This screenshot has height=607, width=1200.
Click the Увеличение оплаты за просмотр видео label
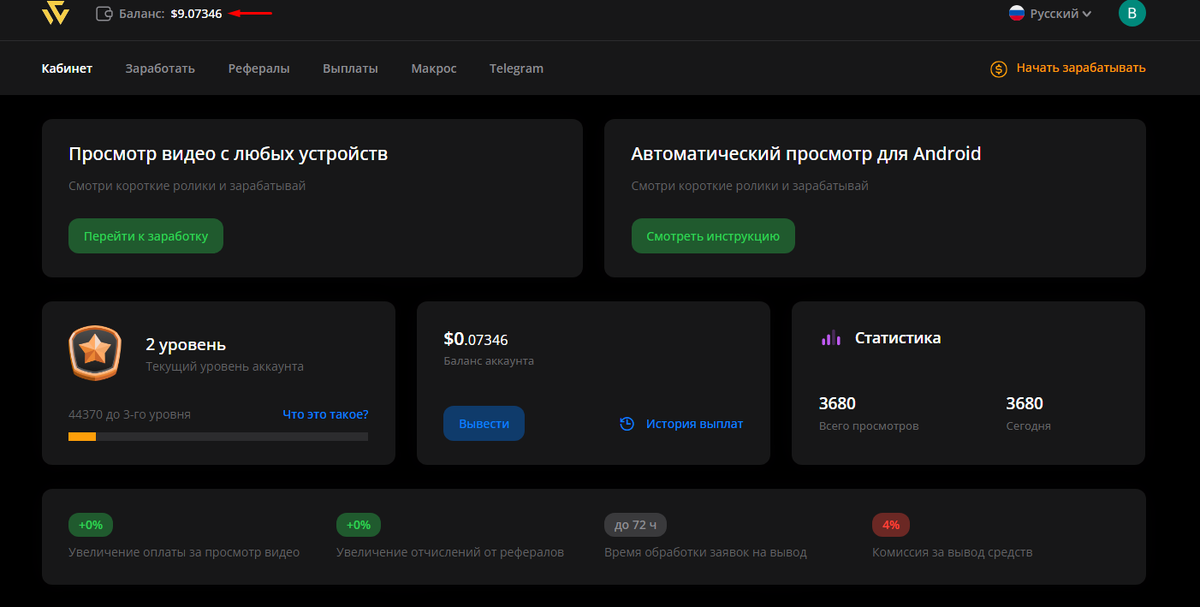point(184,552)
